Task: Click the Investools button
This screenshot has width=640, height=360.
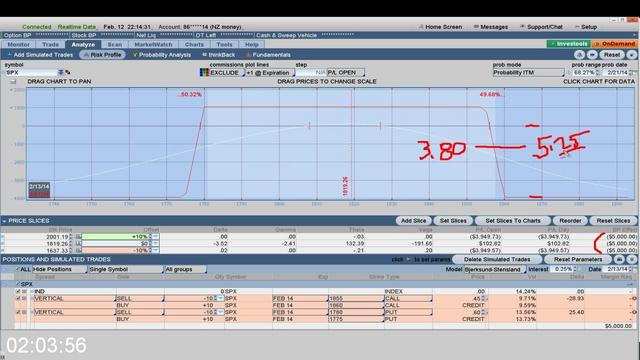Action: tap(568, 44)
